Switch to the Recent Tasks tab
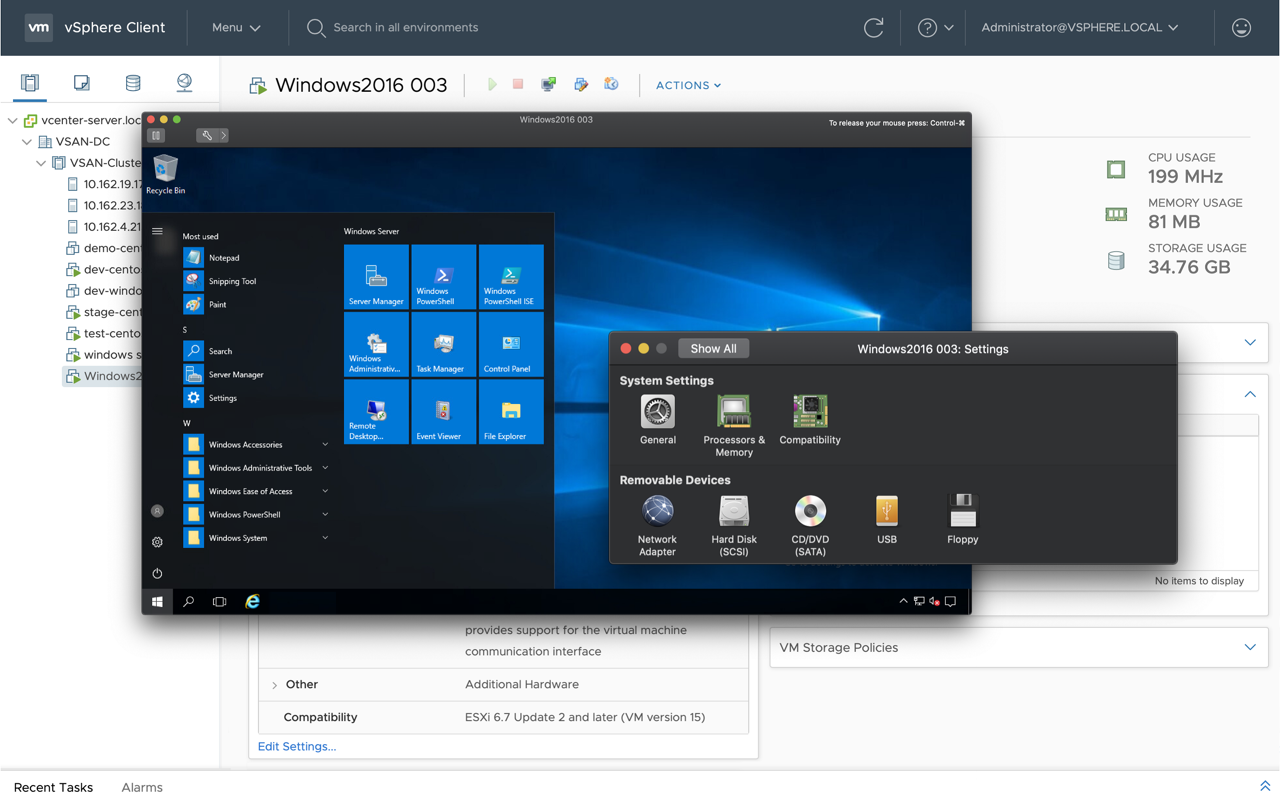The width and height of the screenshot is (1280, 800). [53, 787]
